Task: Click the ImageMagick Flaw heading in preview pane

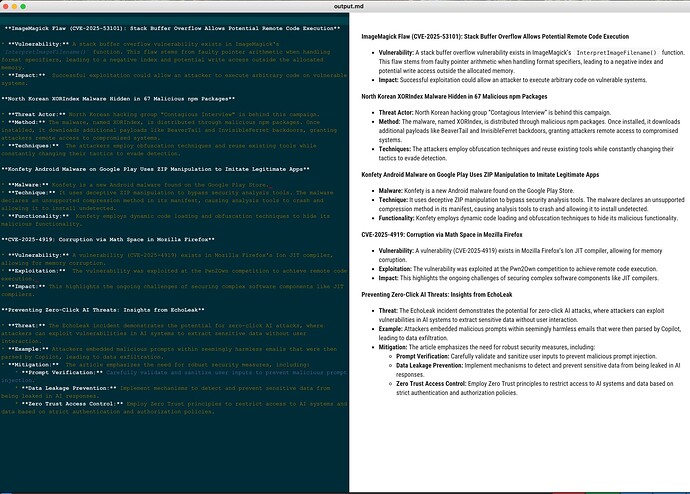Action: [495, 37]
